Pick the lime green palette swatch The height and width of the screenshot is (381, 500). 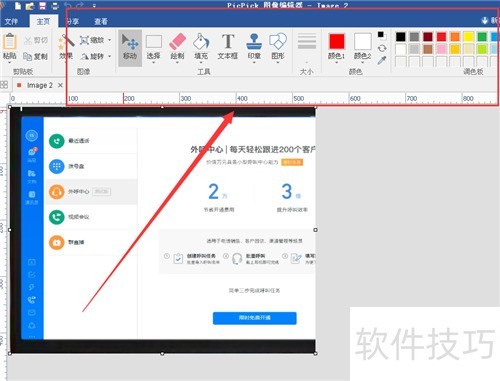[482, 49]
